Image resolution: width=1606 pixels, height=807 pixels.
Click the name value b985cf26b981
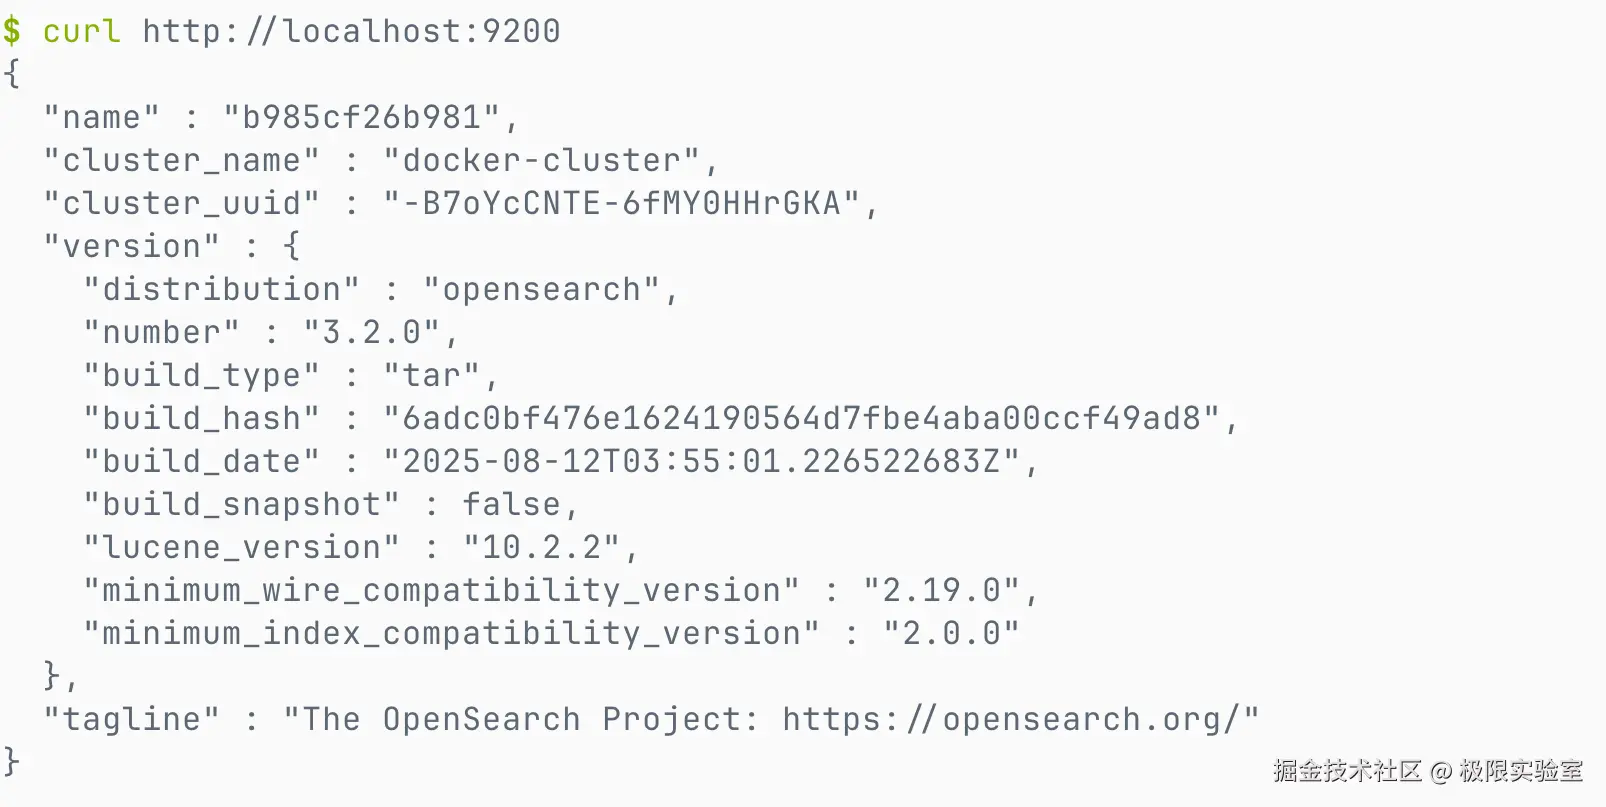(361, 117)
